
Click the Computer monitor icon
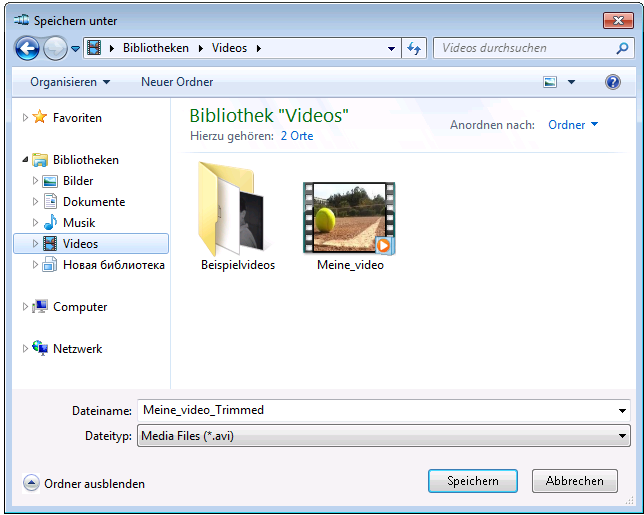click(40, 306)
